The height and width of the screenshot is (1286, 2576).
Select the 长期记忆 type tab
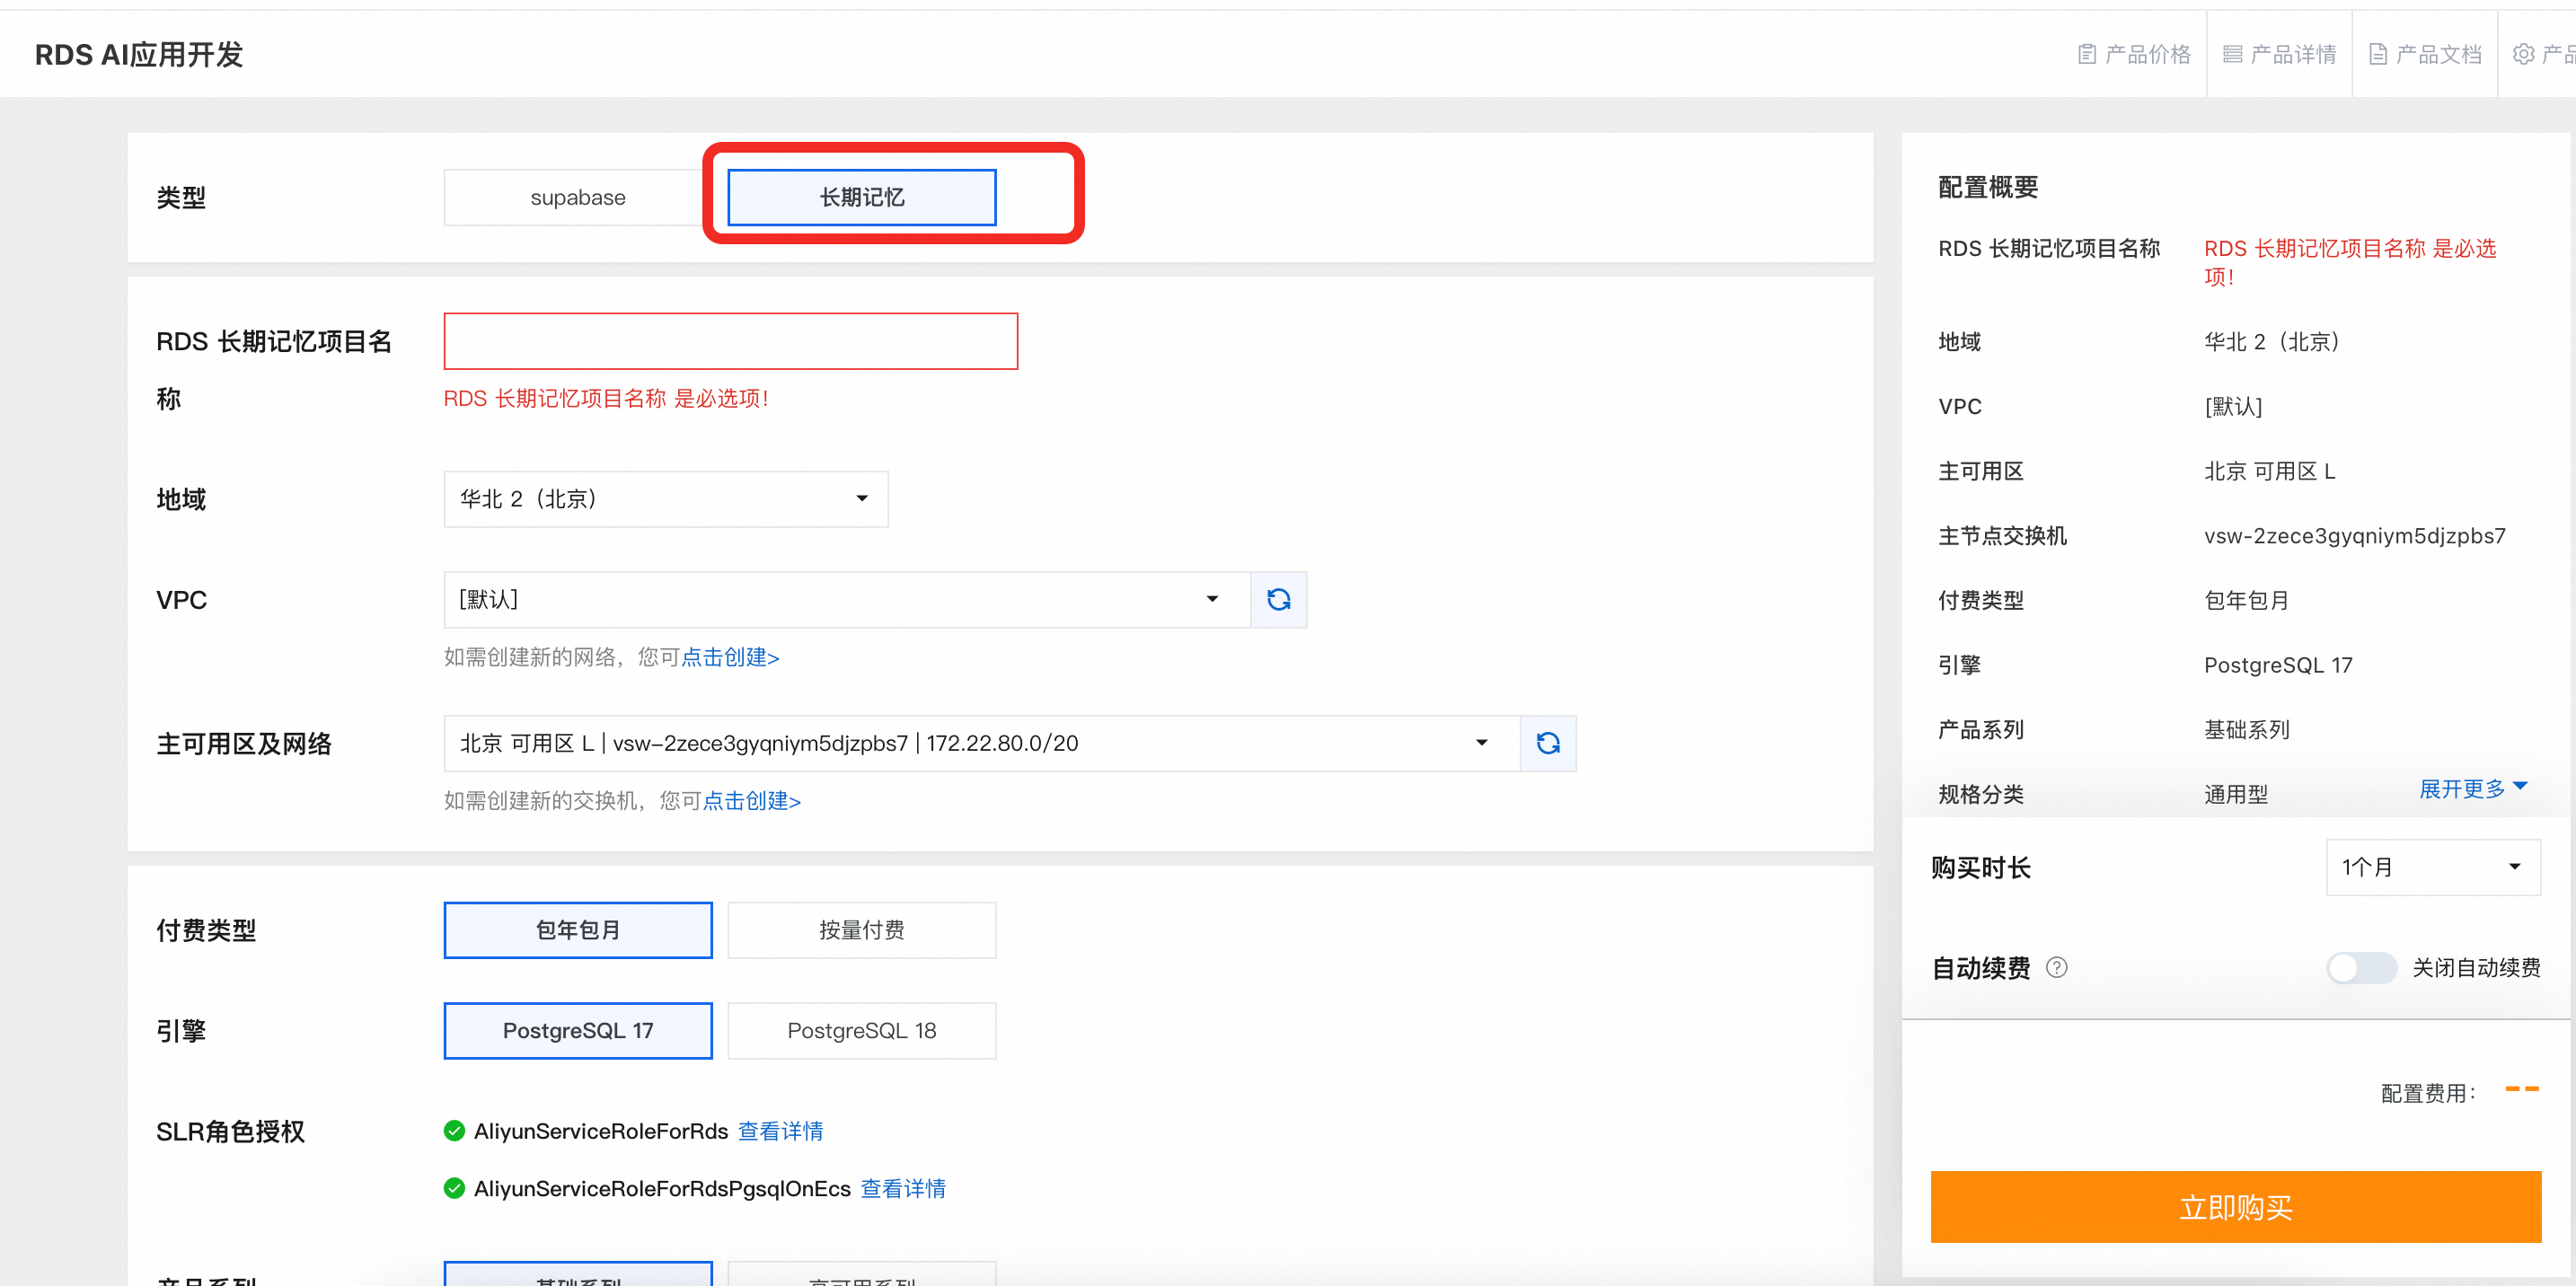point(861,197)
